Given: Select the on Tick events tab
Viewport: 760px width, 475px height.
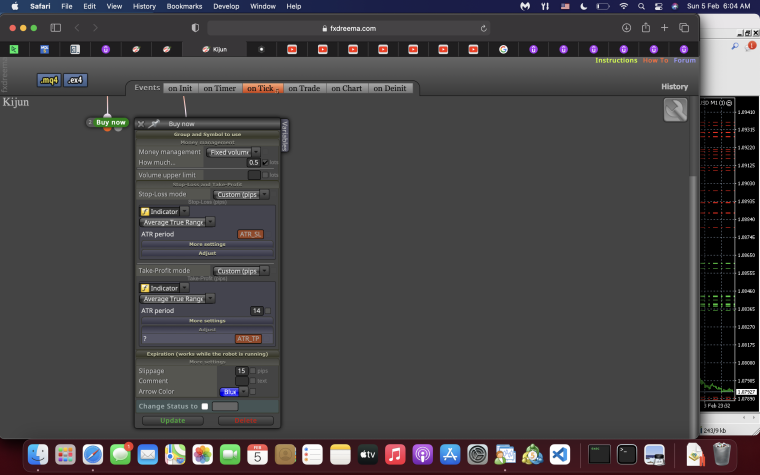Looking at the screenshot, I should coord(263,88).
